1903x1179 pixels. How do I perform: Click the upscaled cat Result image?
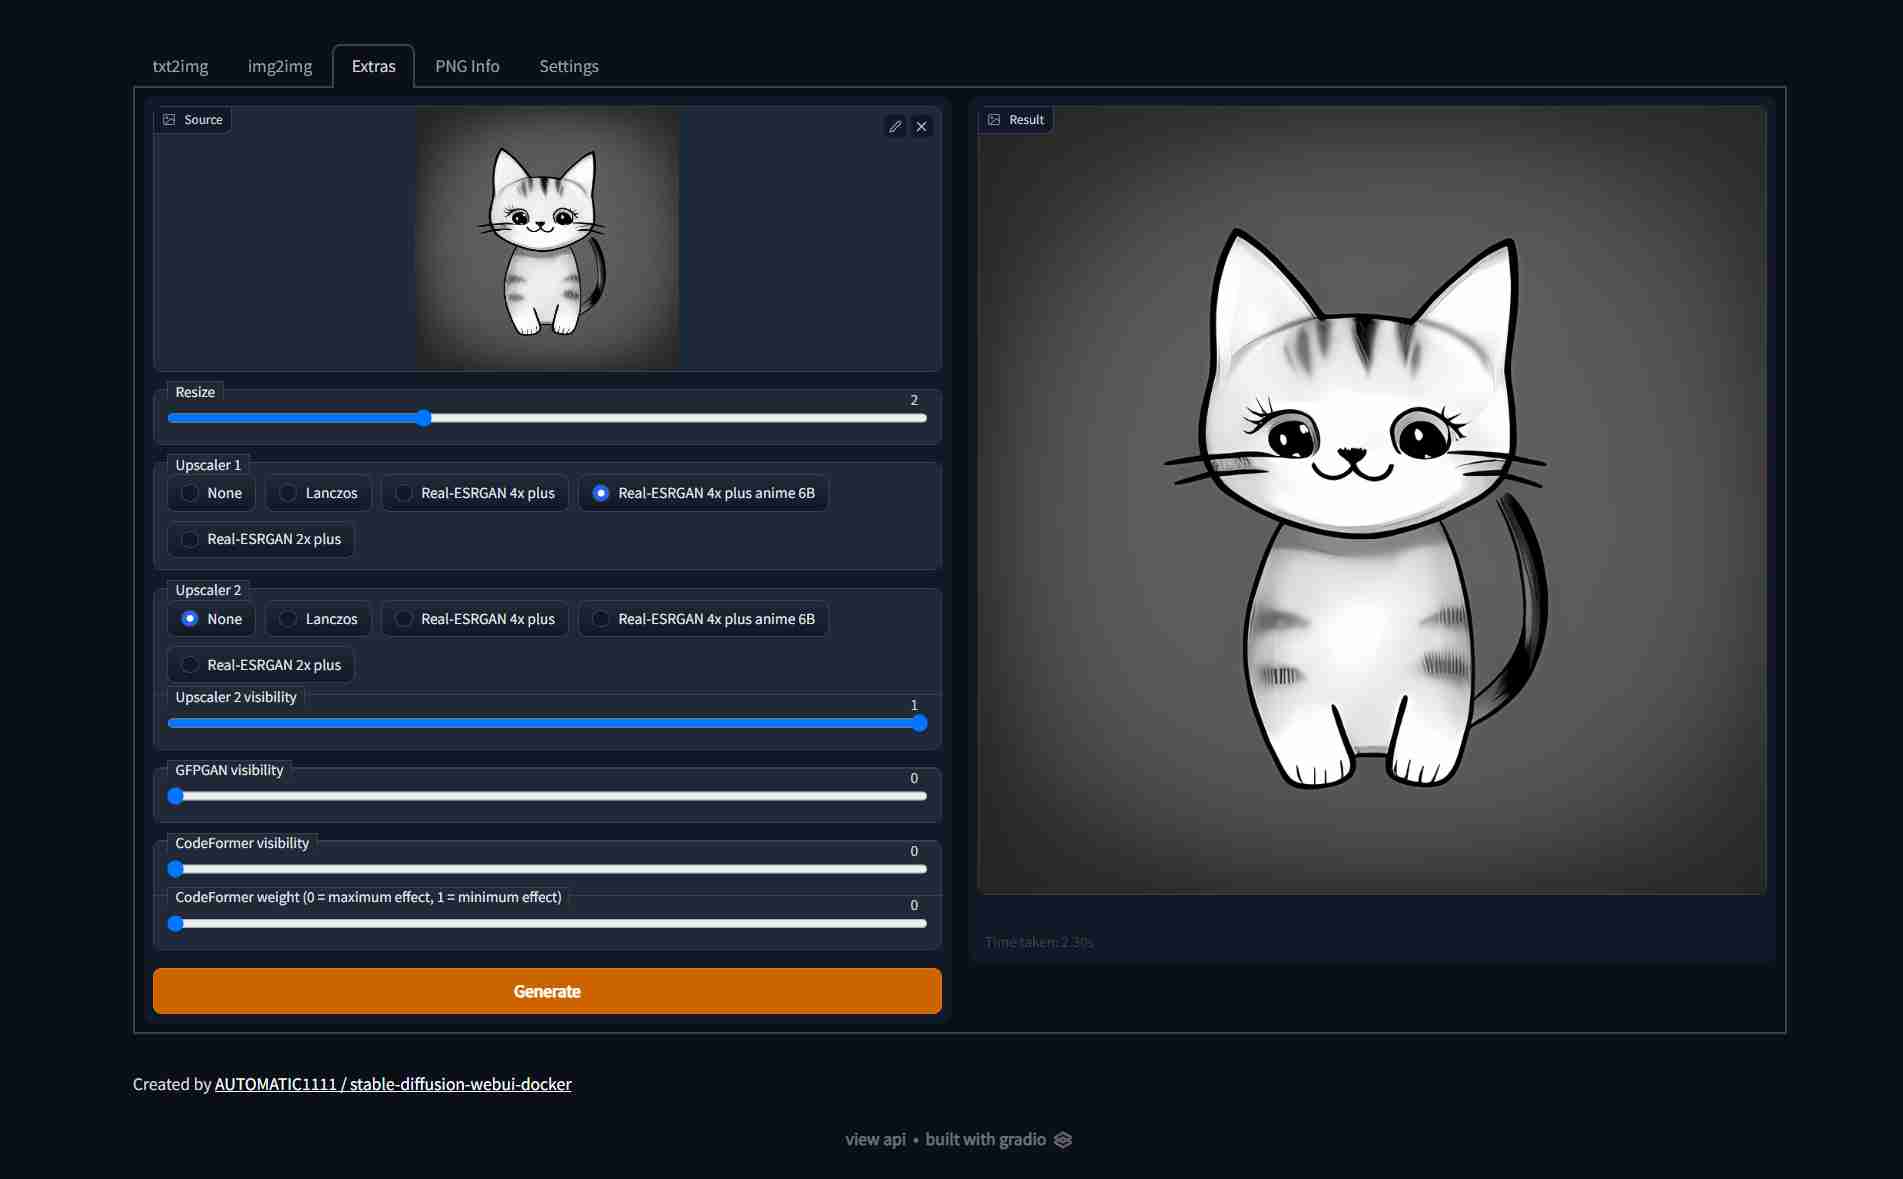1371,500
